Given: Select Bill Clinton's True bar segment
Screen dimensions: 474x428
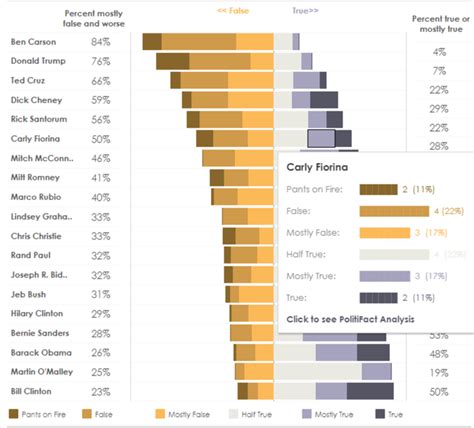Looking at the screenshot, I should click(x=370, y=391).
